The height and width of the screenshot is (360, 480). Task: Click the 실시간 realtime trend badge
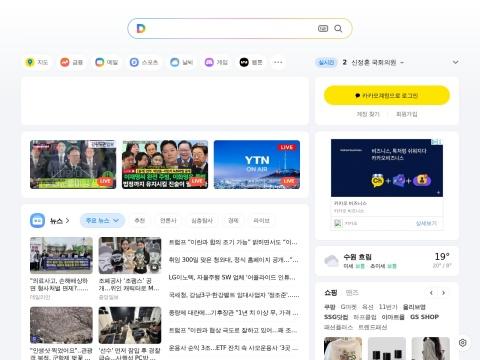[326, 62]
